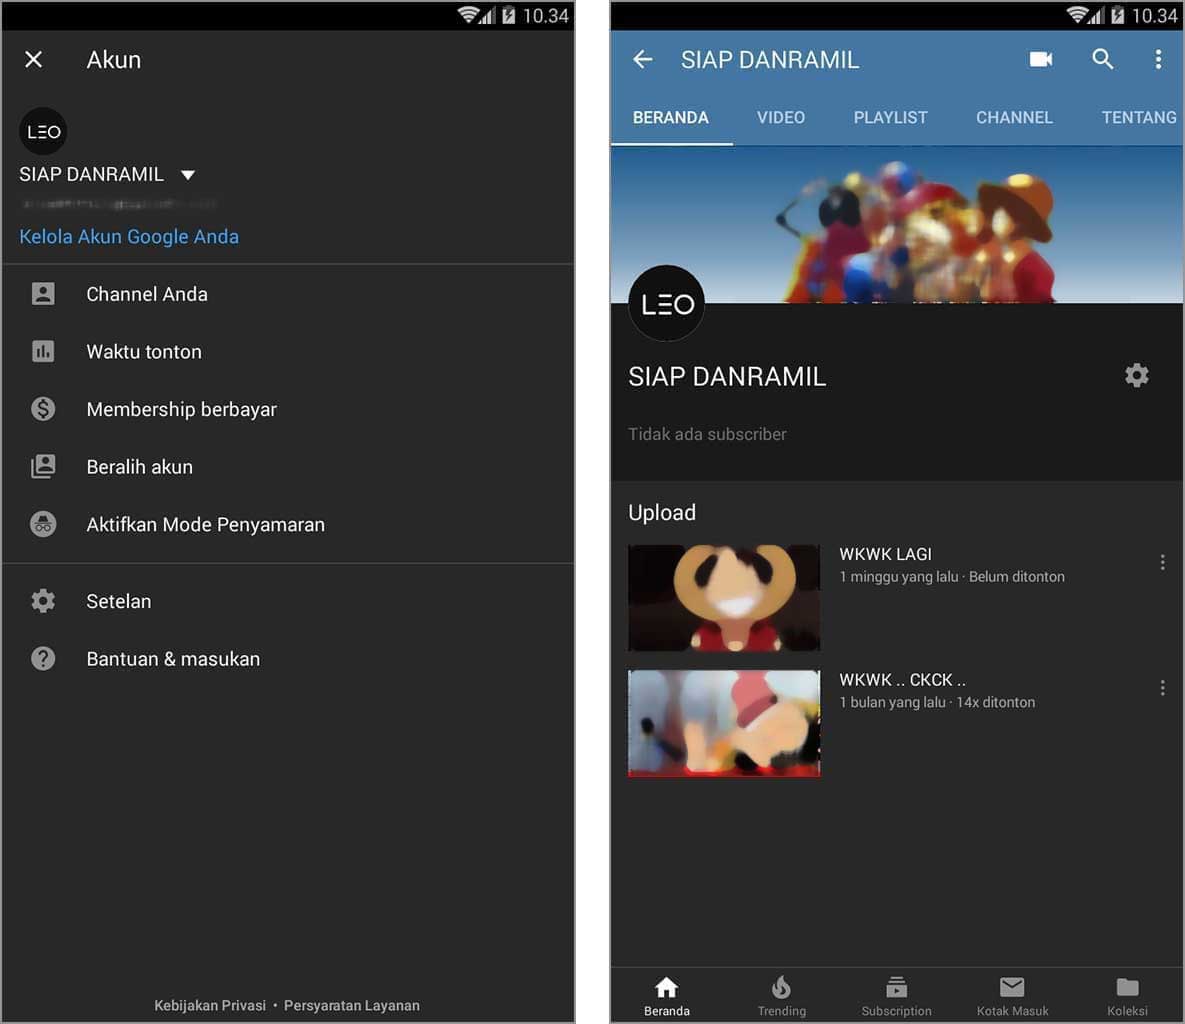Play the WKWK LAGI video thumbnail
Viewport: 1185px width, 1024px height.
click(x=724, y=597)
